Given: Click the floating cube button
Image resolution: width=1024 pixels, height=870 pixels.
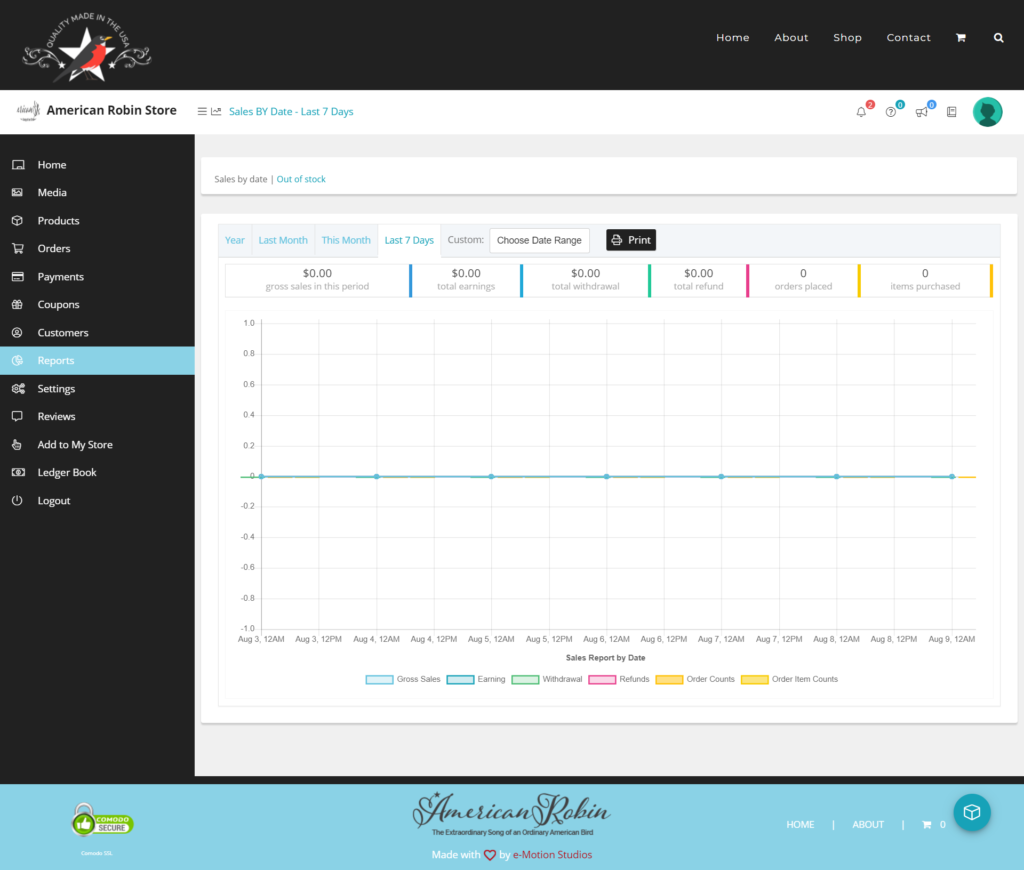Looking at the screenshot, I should point(971,813).
